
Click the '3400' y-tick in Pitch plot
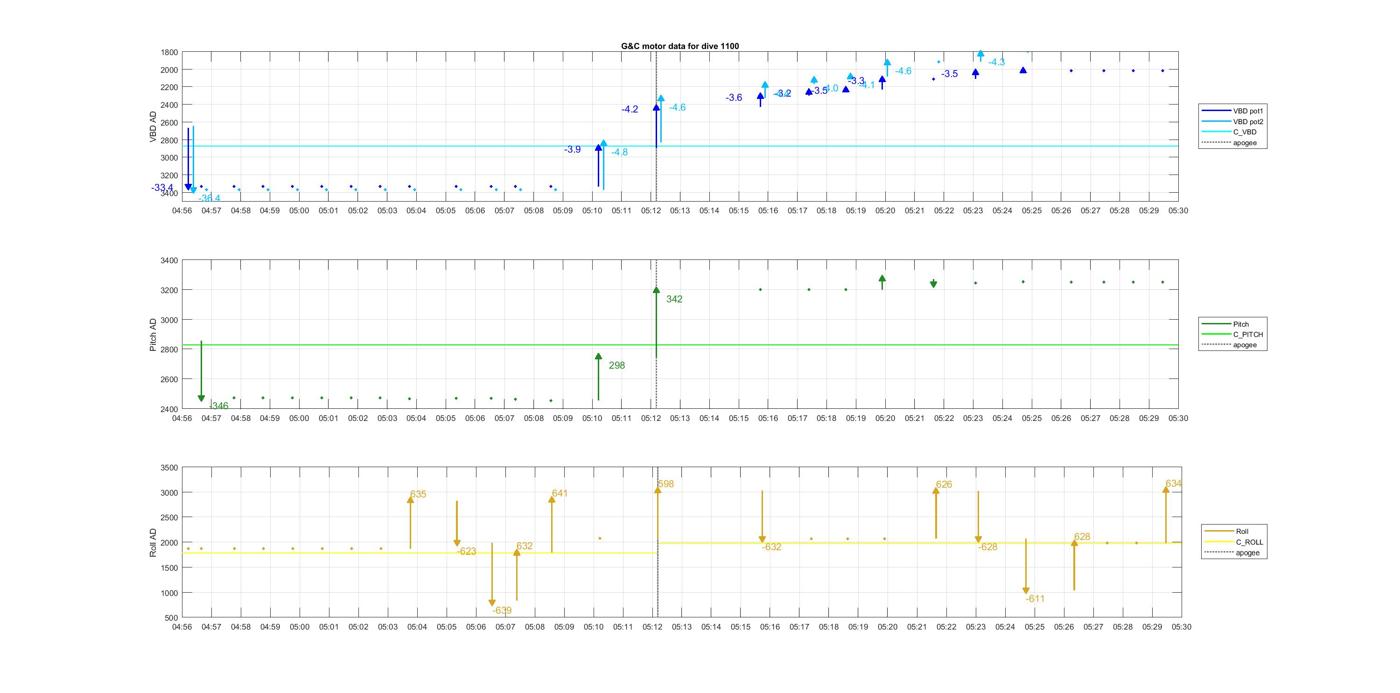[x=169, y=260]
